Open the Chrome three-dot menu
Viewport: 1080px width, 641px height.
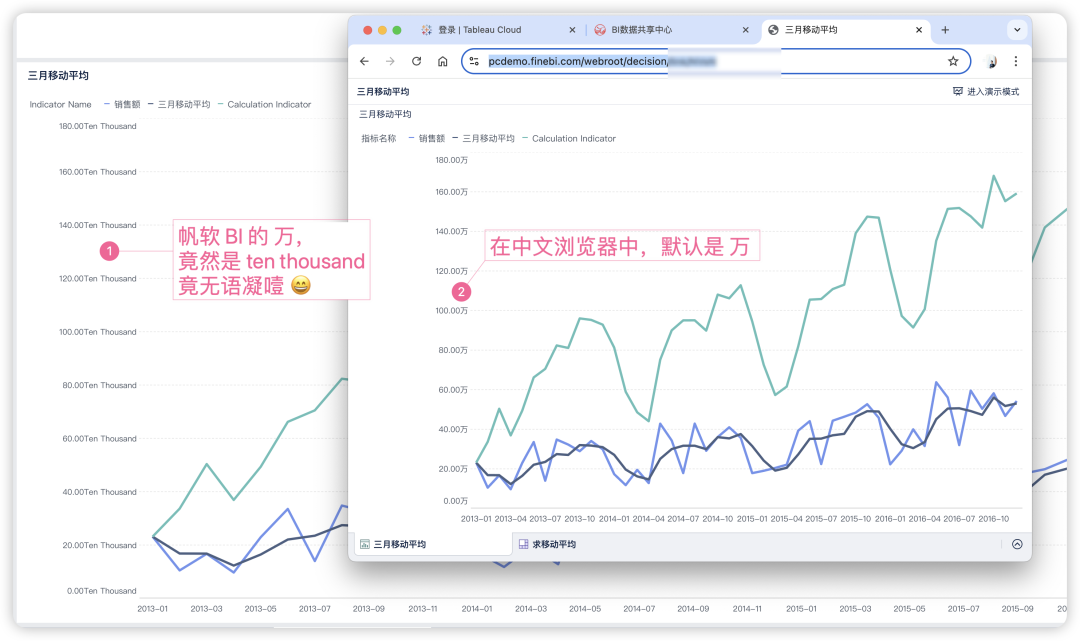(1016, 61)
